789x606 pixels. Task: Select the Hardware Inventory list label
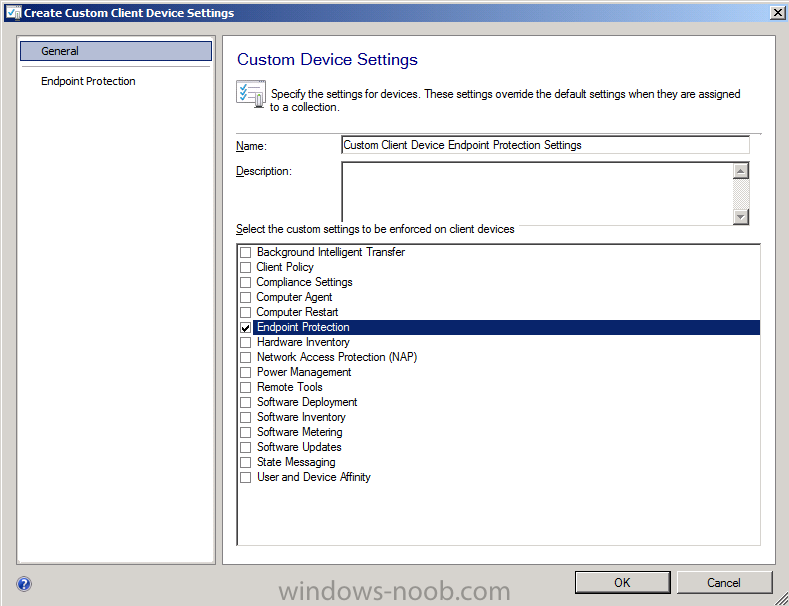click(x=303, y=342)
